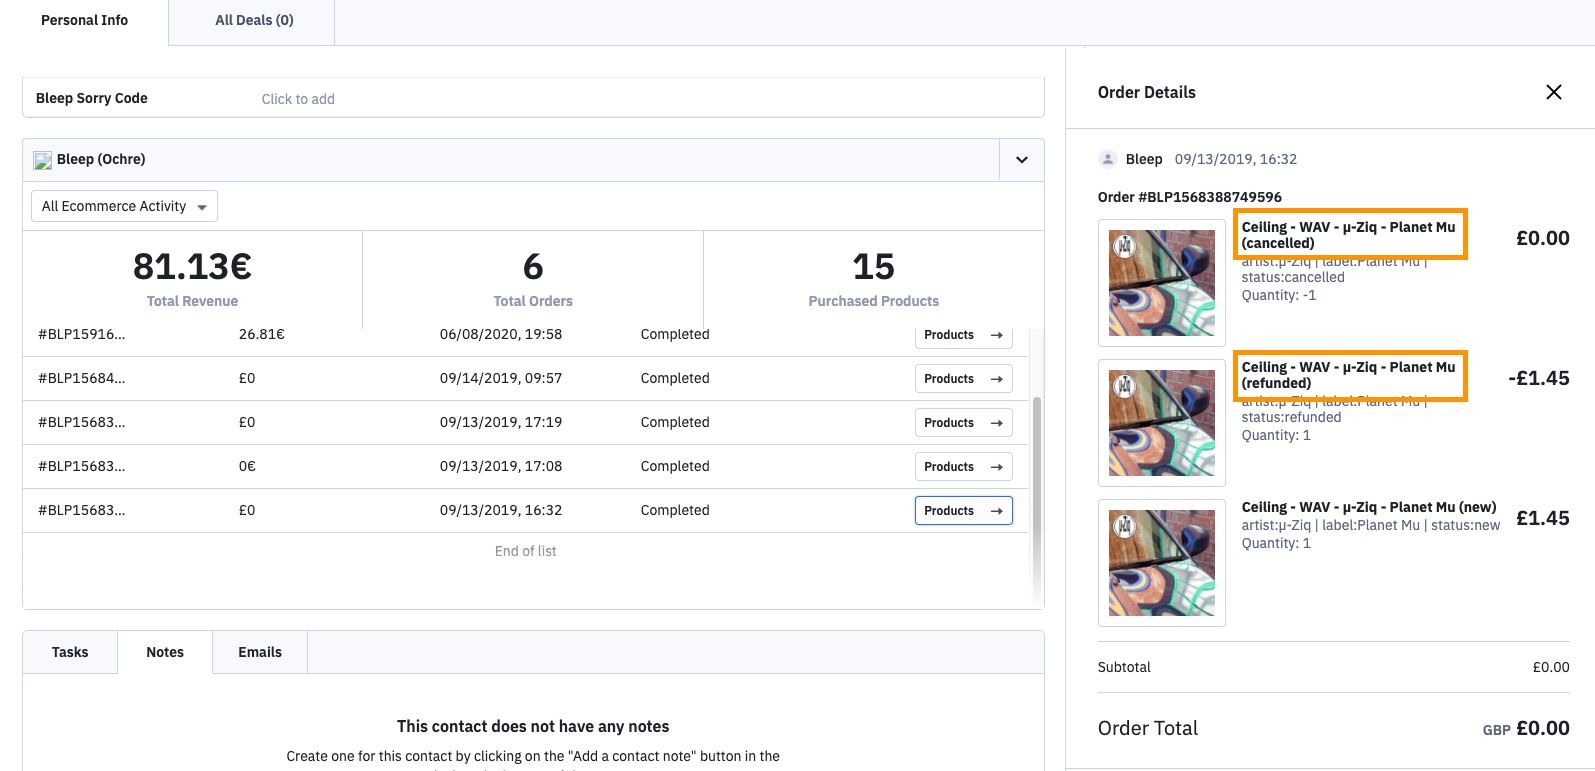This screenshot has height=771, width=1595.
Task: Click the Bleep (Ochre) logo icon
Action: pyautogui.click(x=42, y=160)
